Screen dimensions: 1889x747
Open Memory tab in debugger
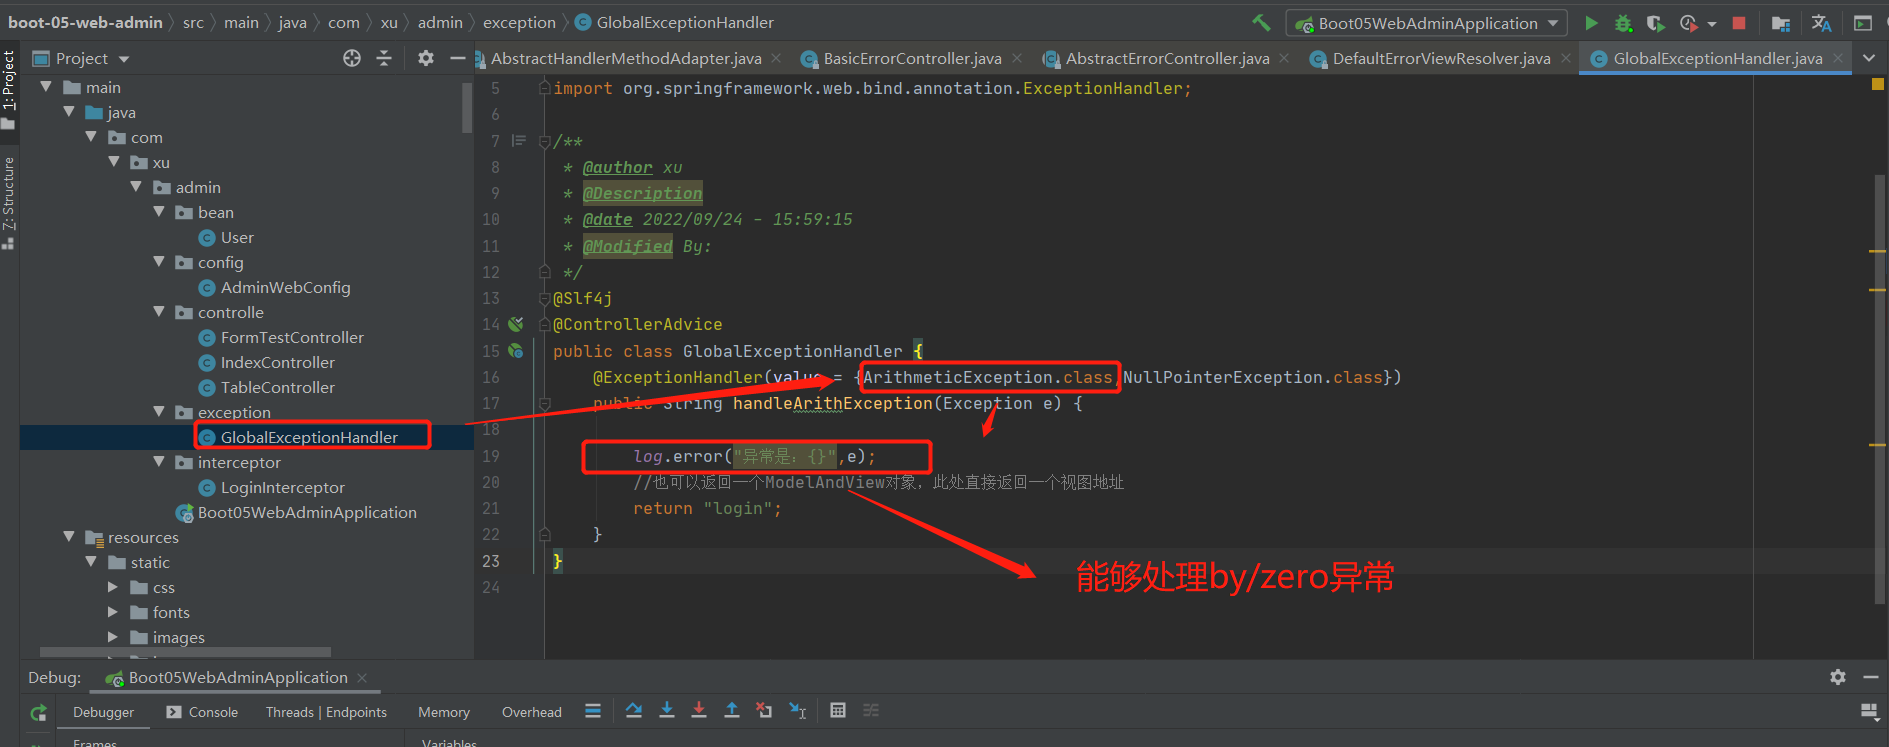tap(444, 712)
